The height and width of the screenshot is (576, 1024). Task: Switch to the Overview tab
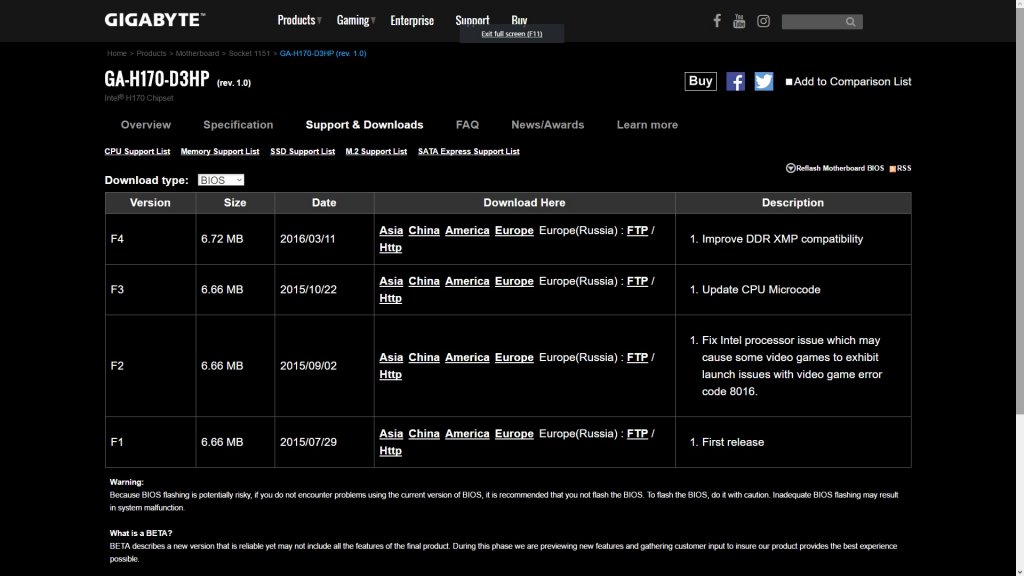click(146, 125)
